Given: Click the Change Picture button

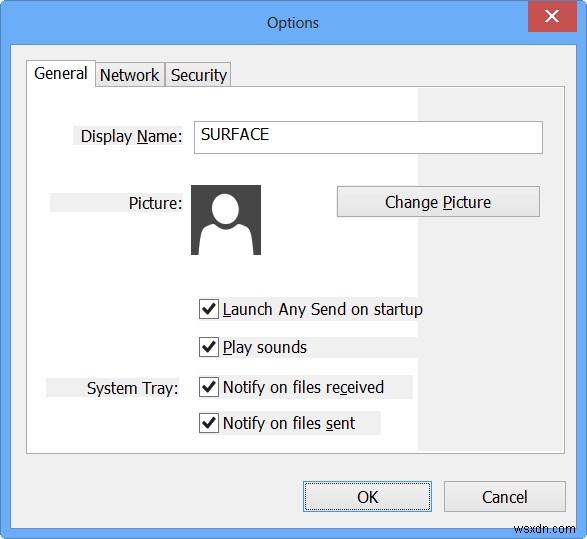Looking at the screenshot, I should 438,201.
